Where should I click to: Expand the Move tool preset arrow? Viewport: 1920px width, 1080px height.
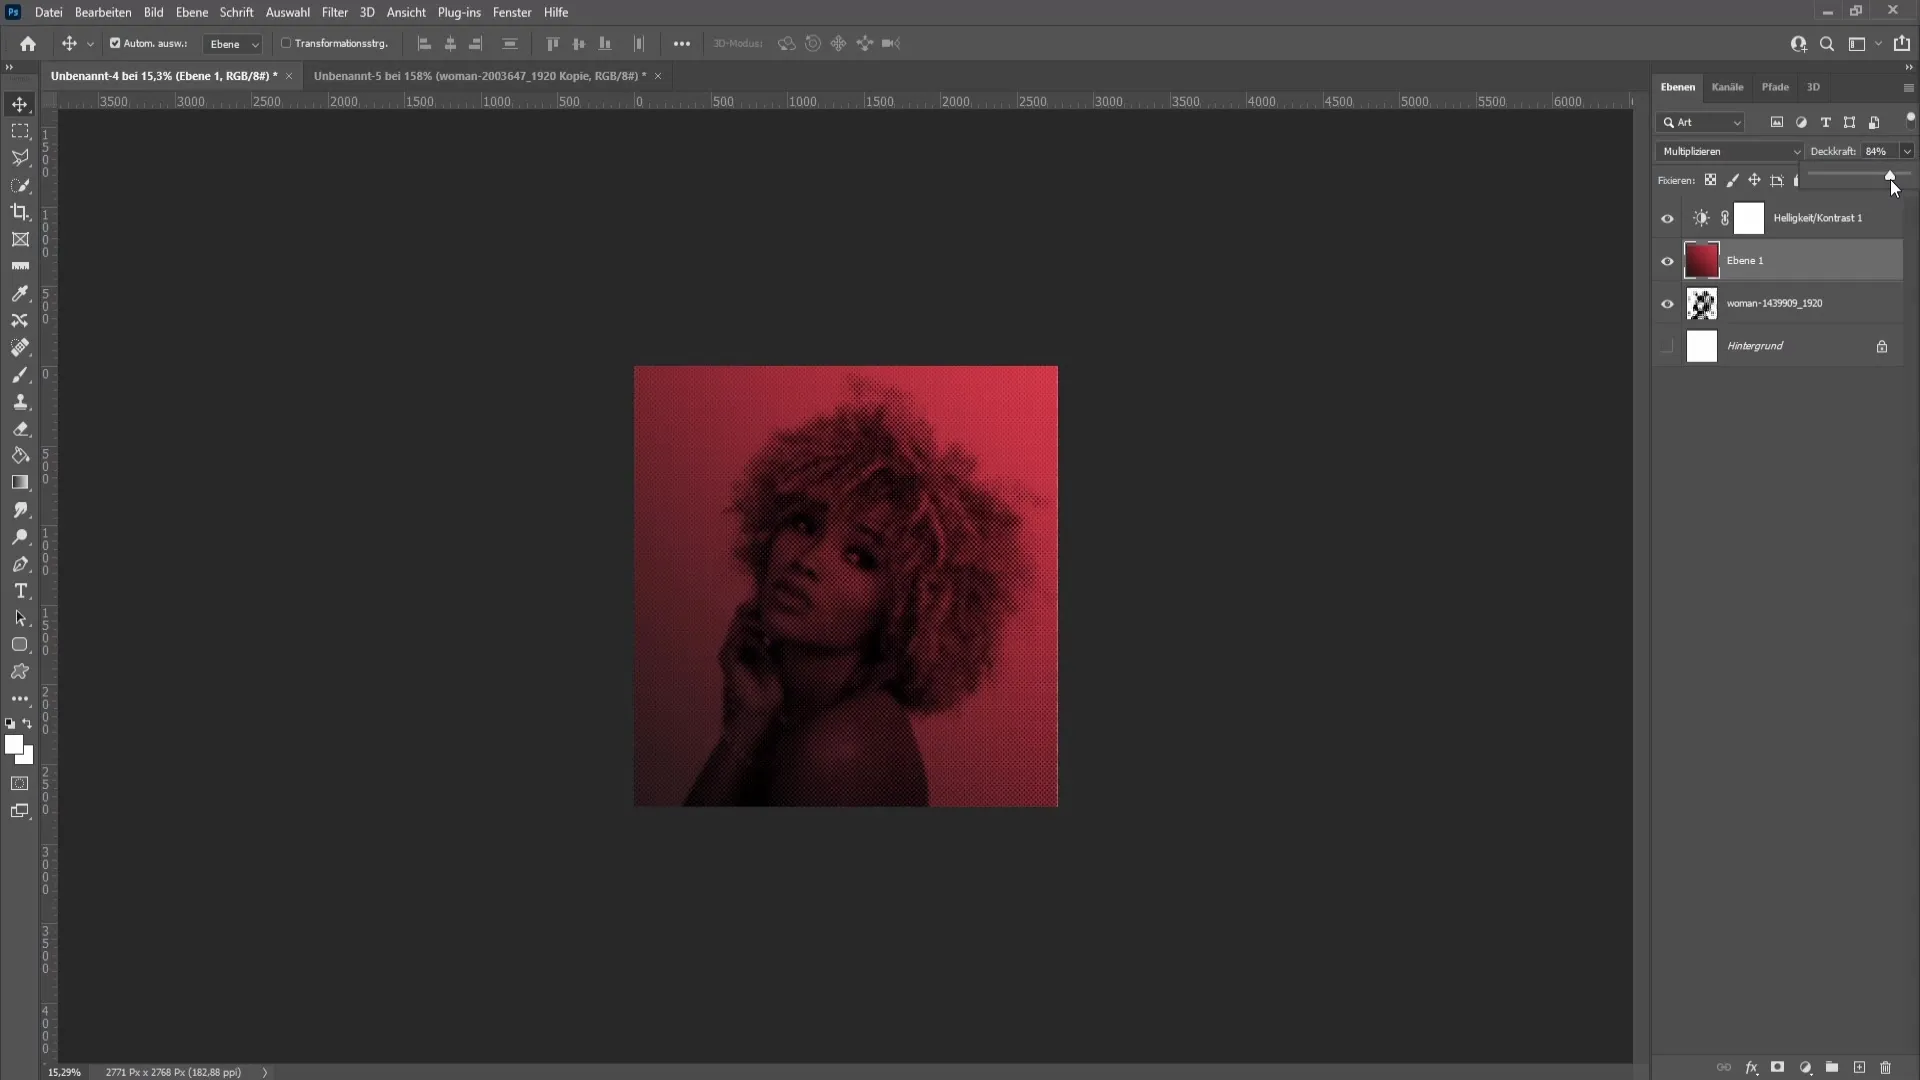coord(90,44)
